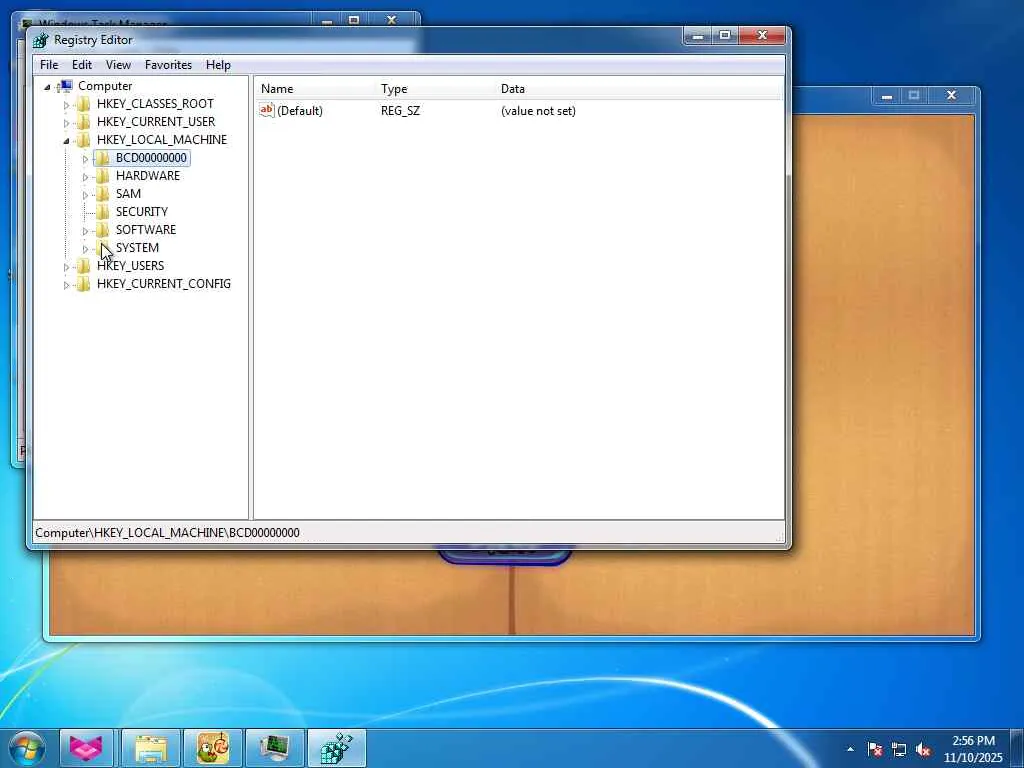Maximize the Registry Editor window

coord(725,35)
